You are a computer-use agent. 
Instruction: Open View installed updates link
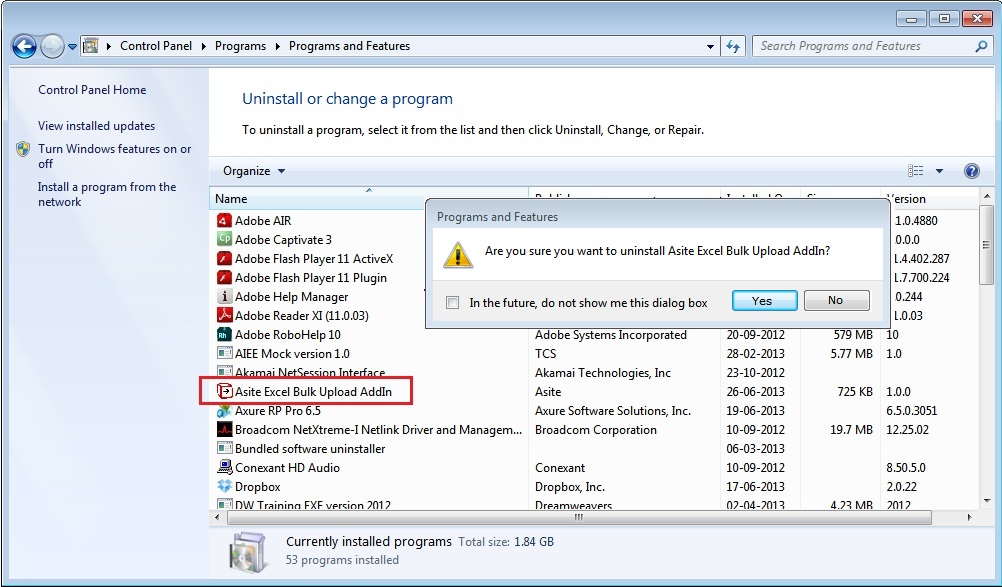96,126
